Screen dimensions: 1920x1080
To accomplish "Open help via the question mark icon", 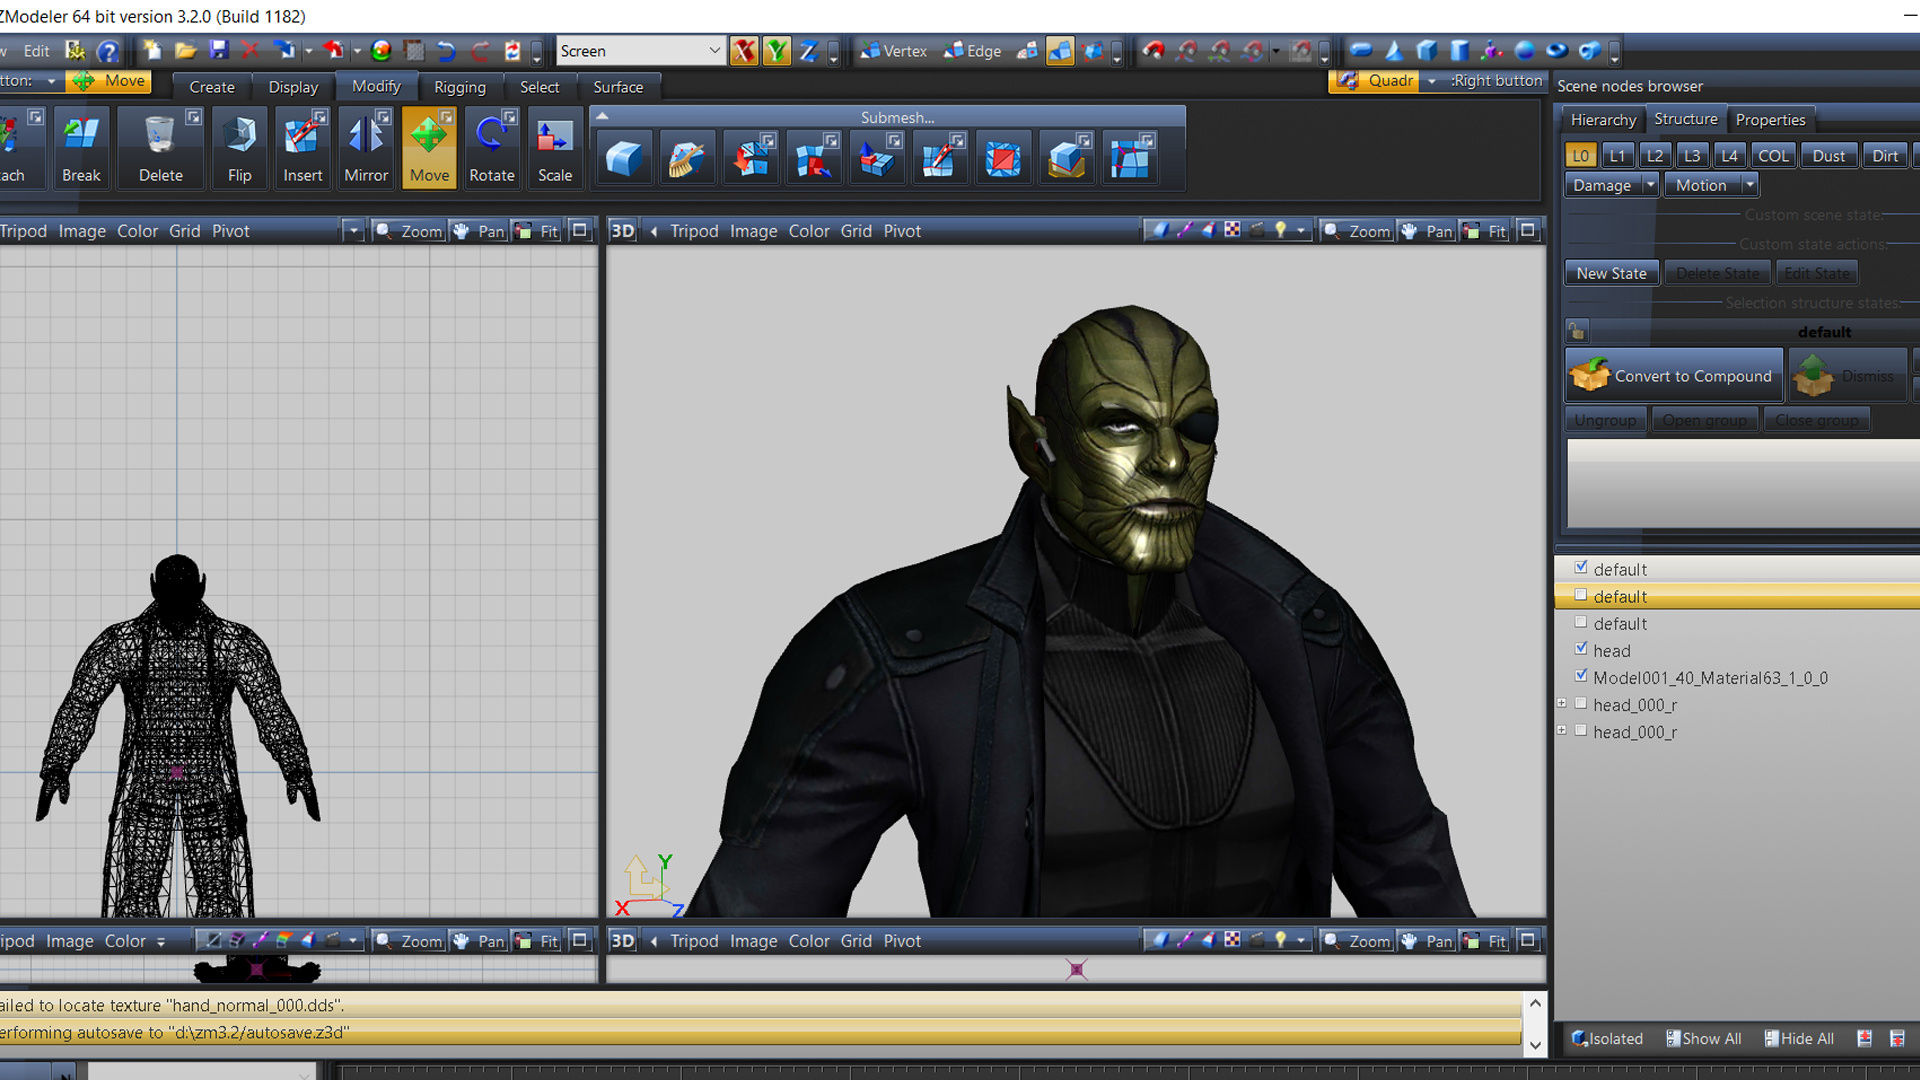I will [x=108, y=50].
